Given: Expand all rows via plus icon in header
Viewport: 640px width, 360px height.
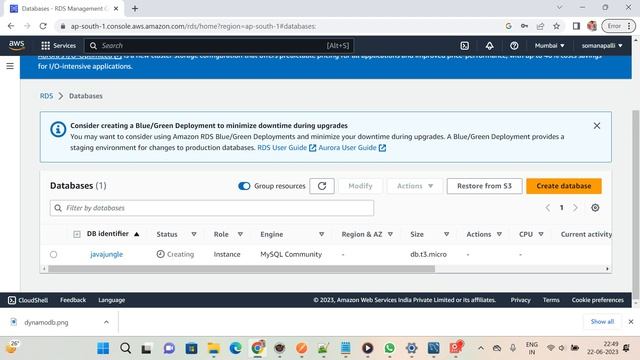Looking at the screenshot, I should (77, 234).
